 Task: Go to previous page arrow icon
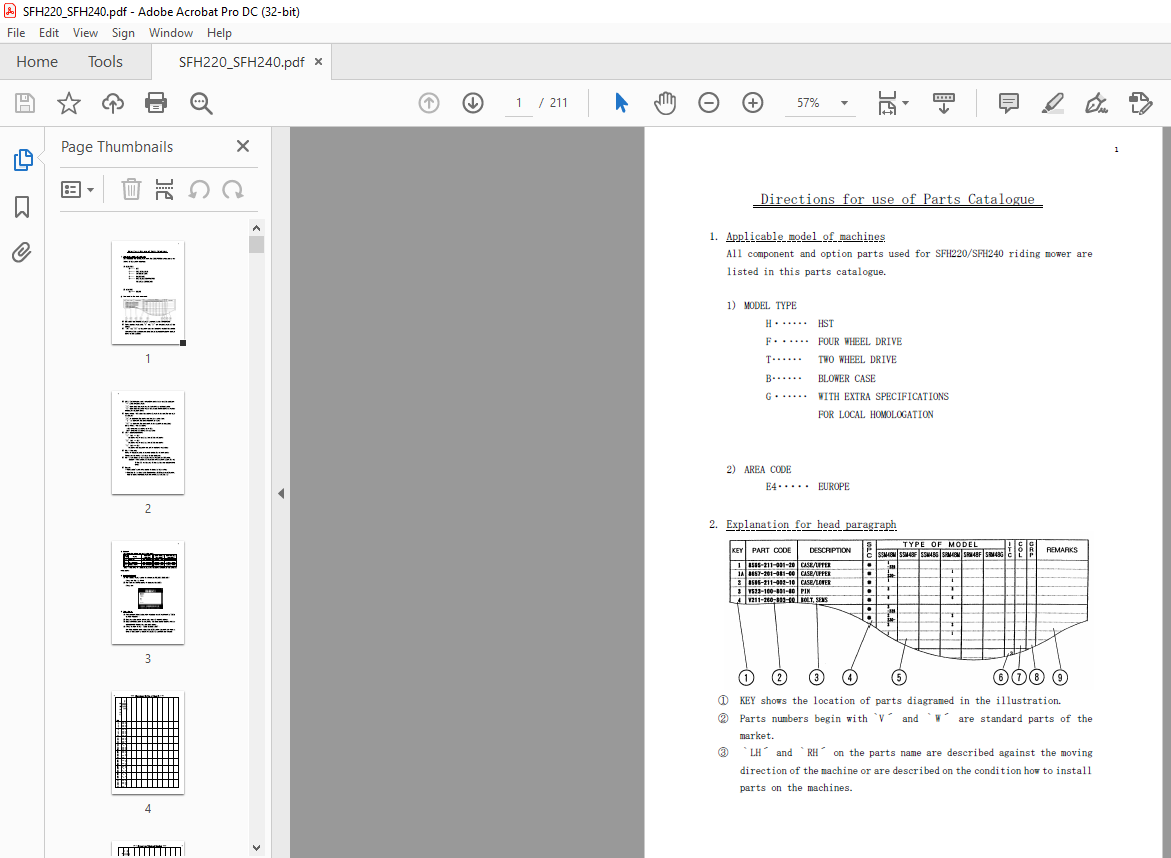pyautogui.click(x=429, y=103)
